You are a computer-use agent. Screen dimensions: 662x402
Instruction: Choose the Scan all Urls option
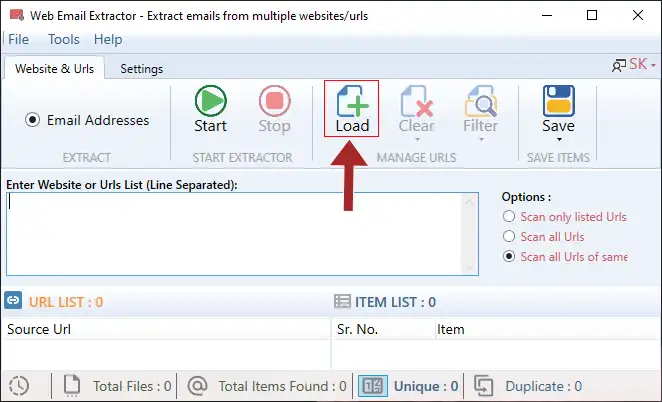[509, 236]
